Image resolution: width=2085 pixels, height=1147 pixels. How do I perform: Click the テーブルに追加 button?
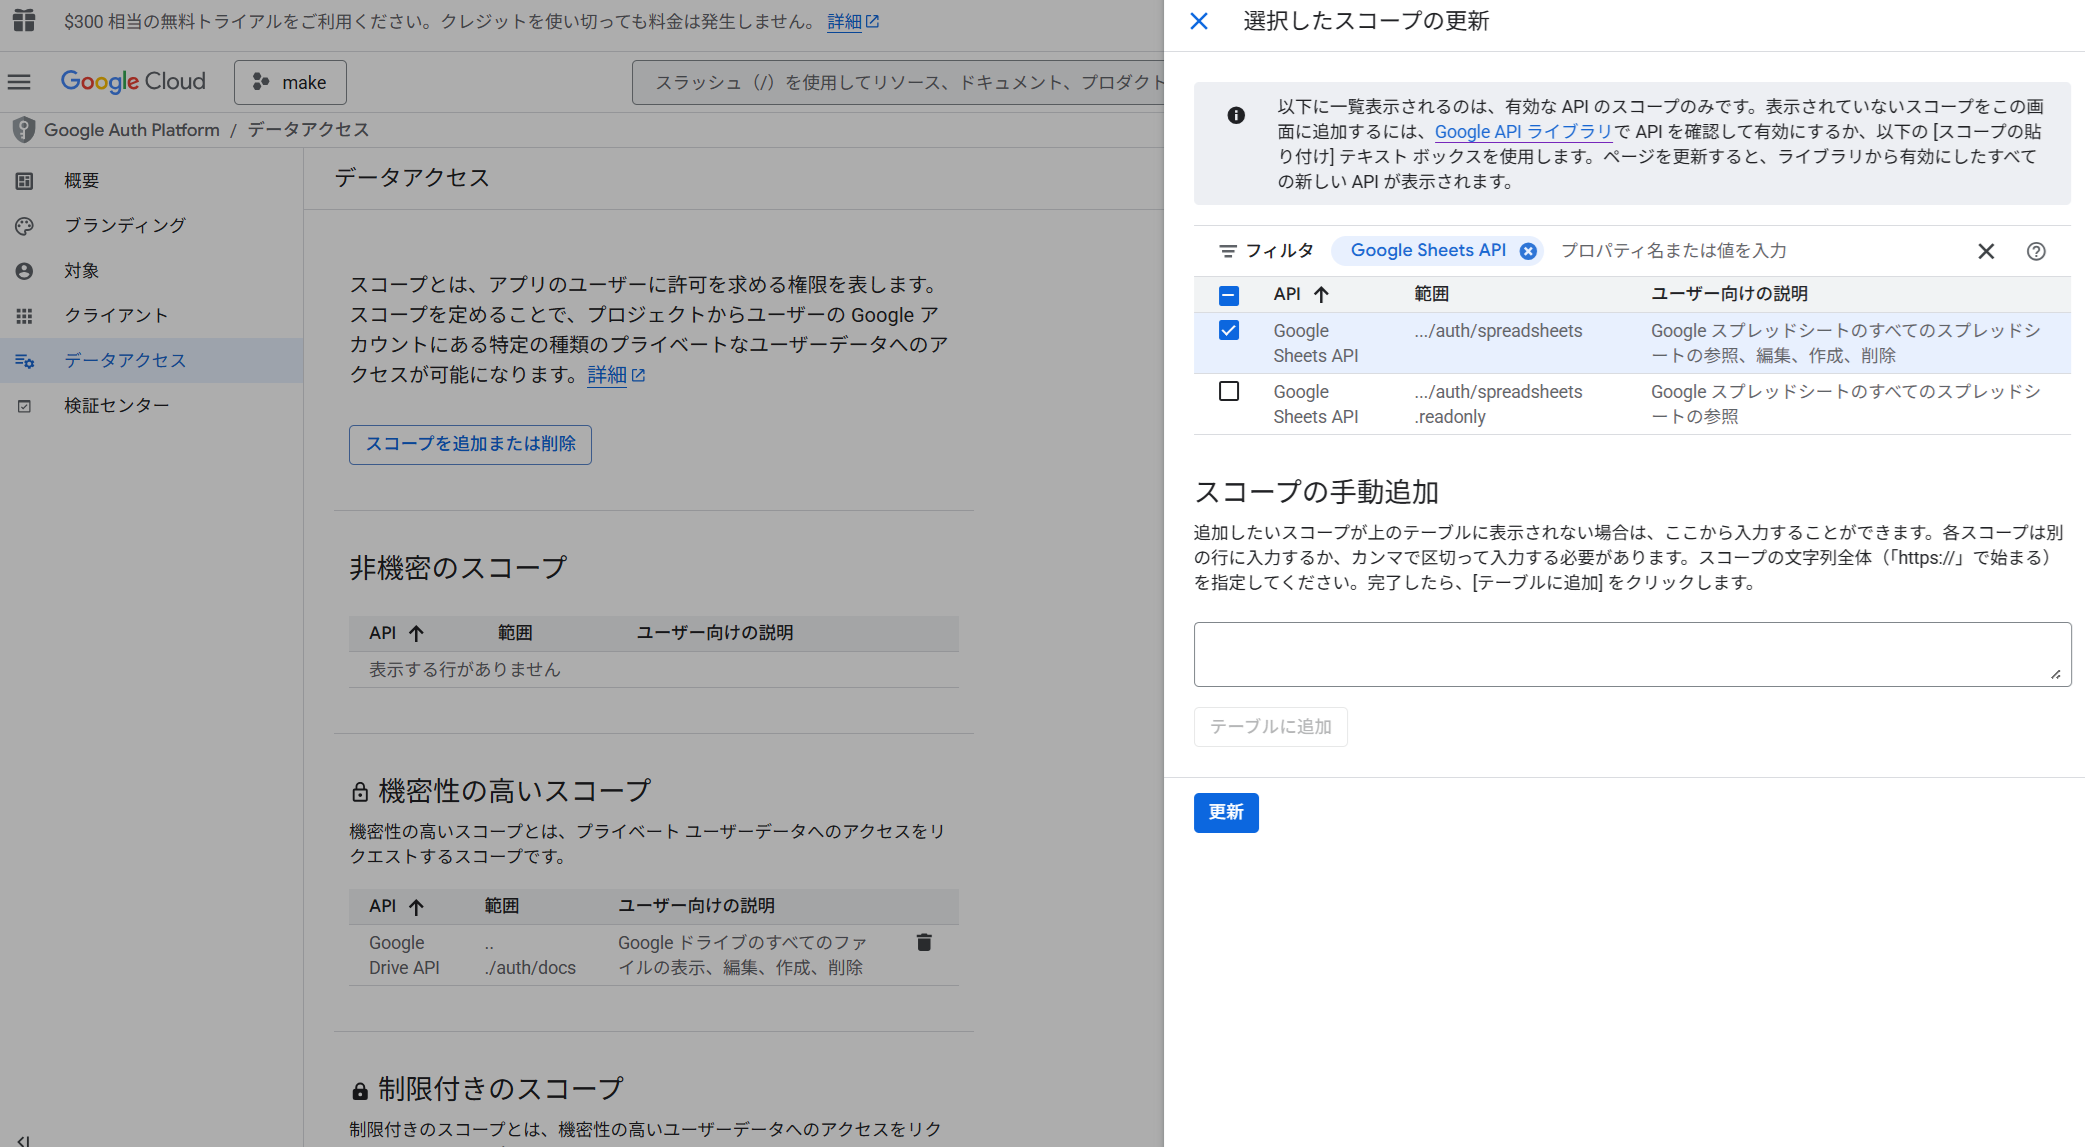pos(1271,727)
